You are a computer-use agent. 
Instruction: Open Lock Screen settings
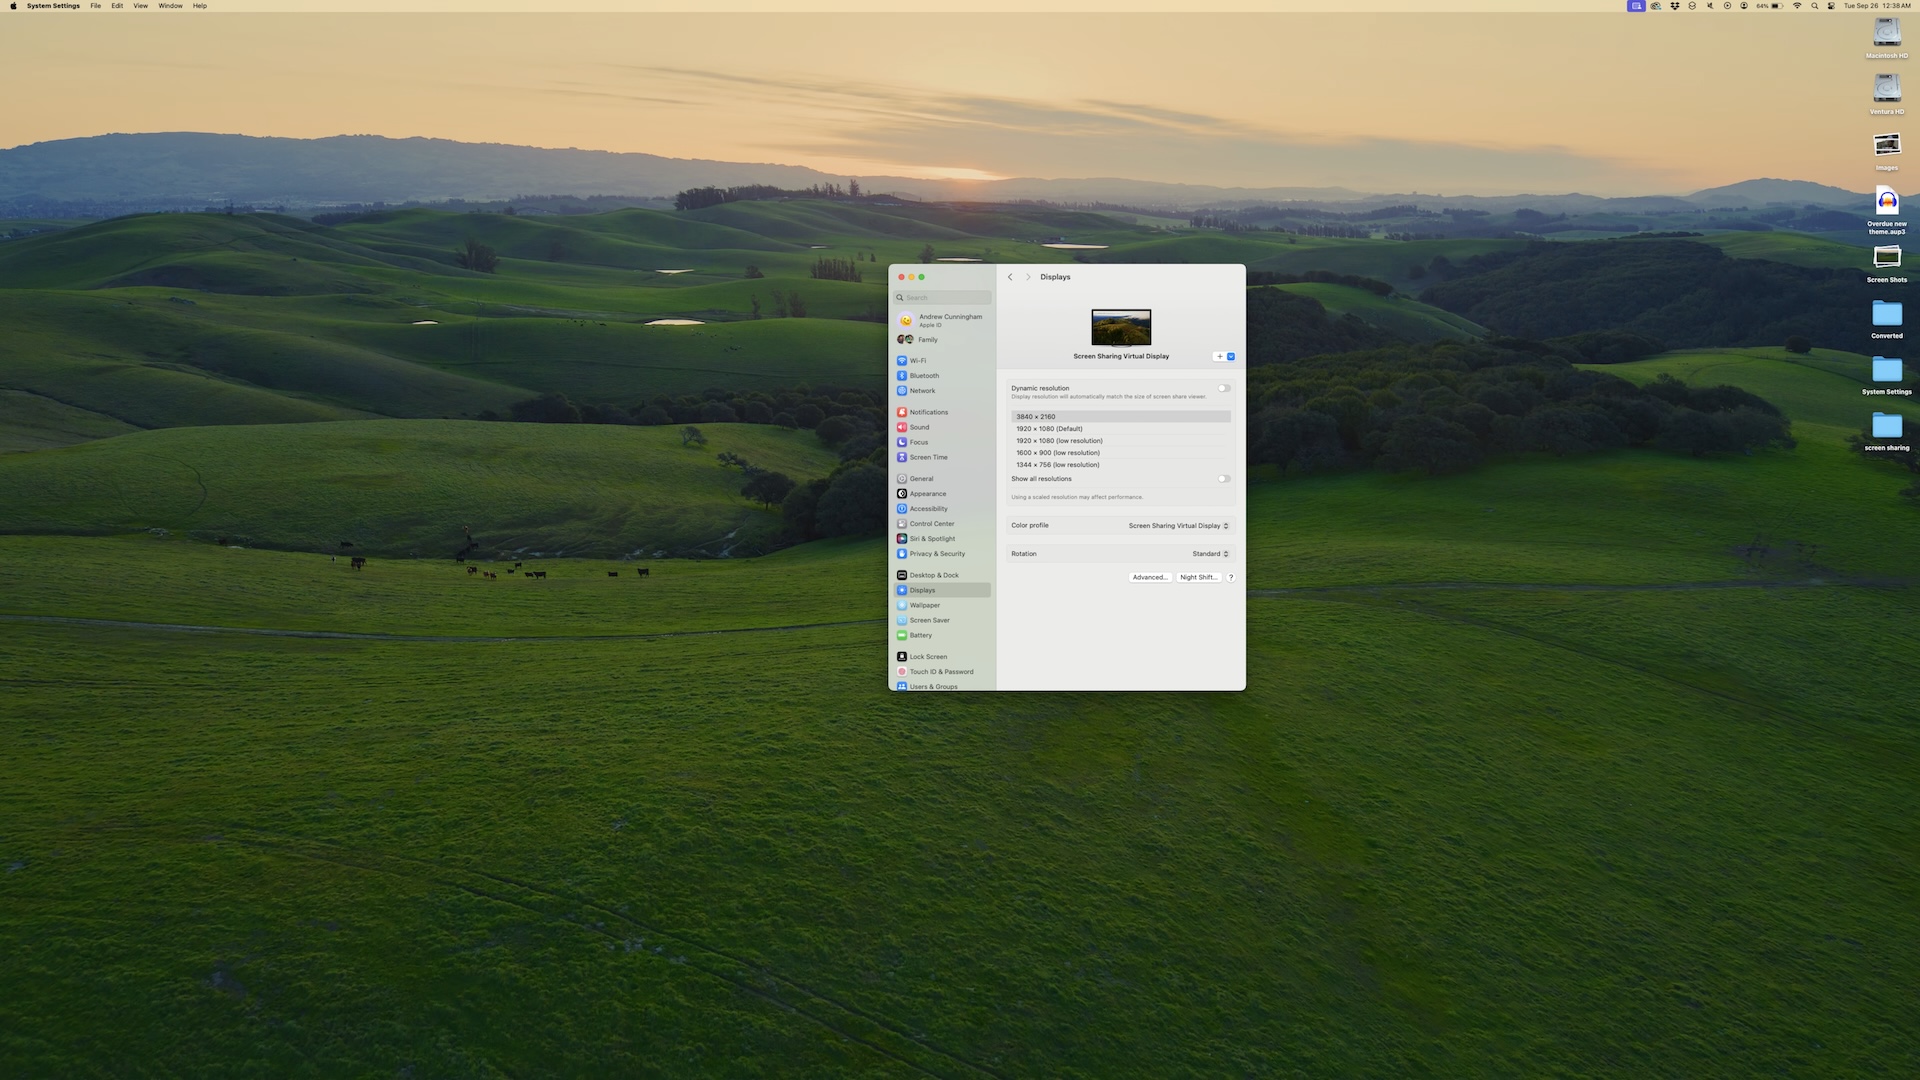[x=927, y=657]
